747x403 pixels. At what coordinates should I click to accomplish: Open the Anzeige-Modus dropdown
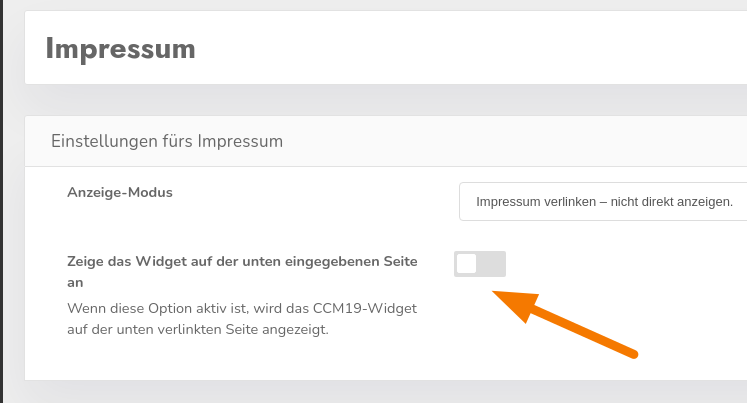[x=603, y=201]
